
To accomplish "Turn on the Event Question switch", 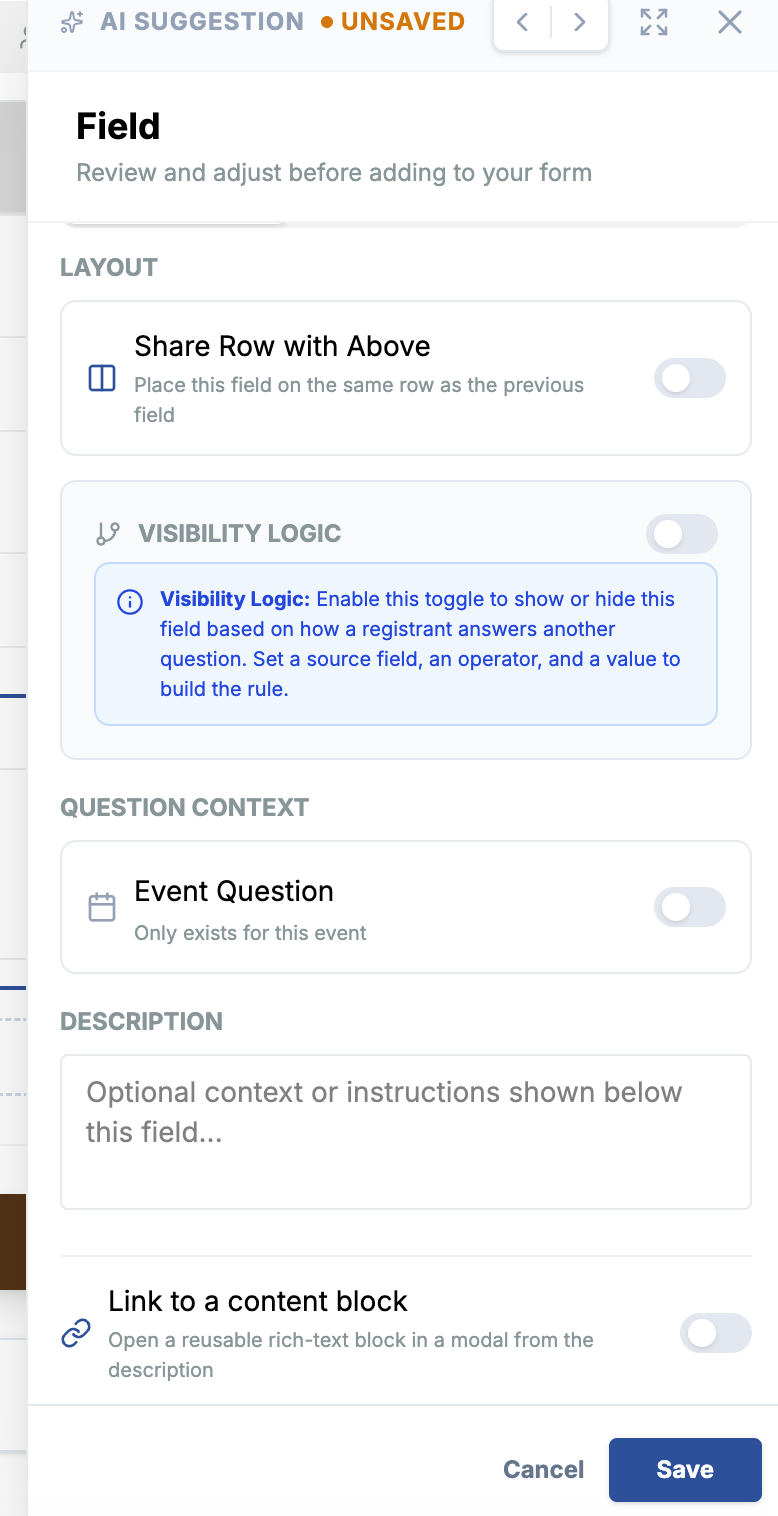I will [x=690, y=907].
